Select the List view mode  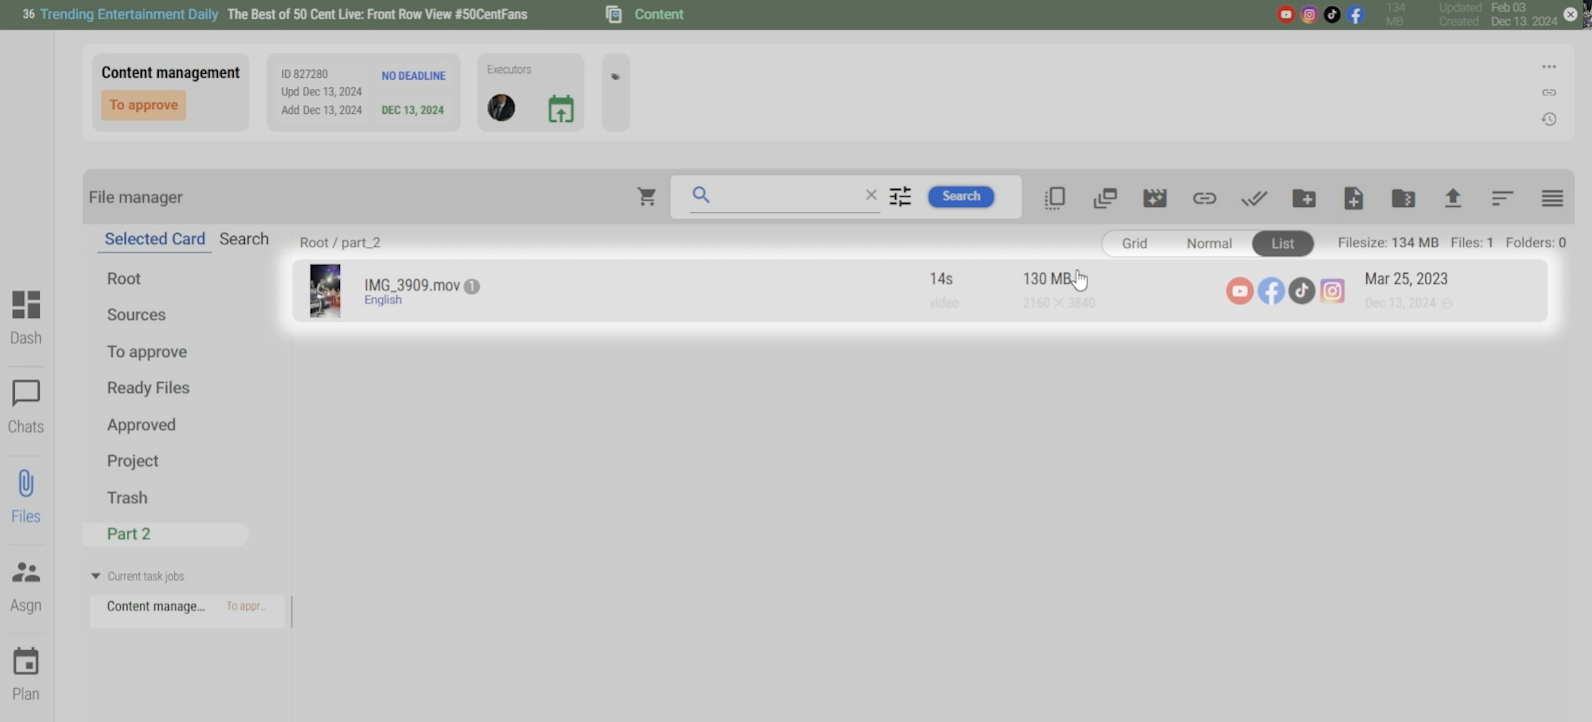[1282, 243]
